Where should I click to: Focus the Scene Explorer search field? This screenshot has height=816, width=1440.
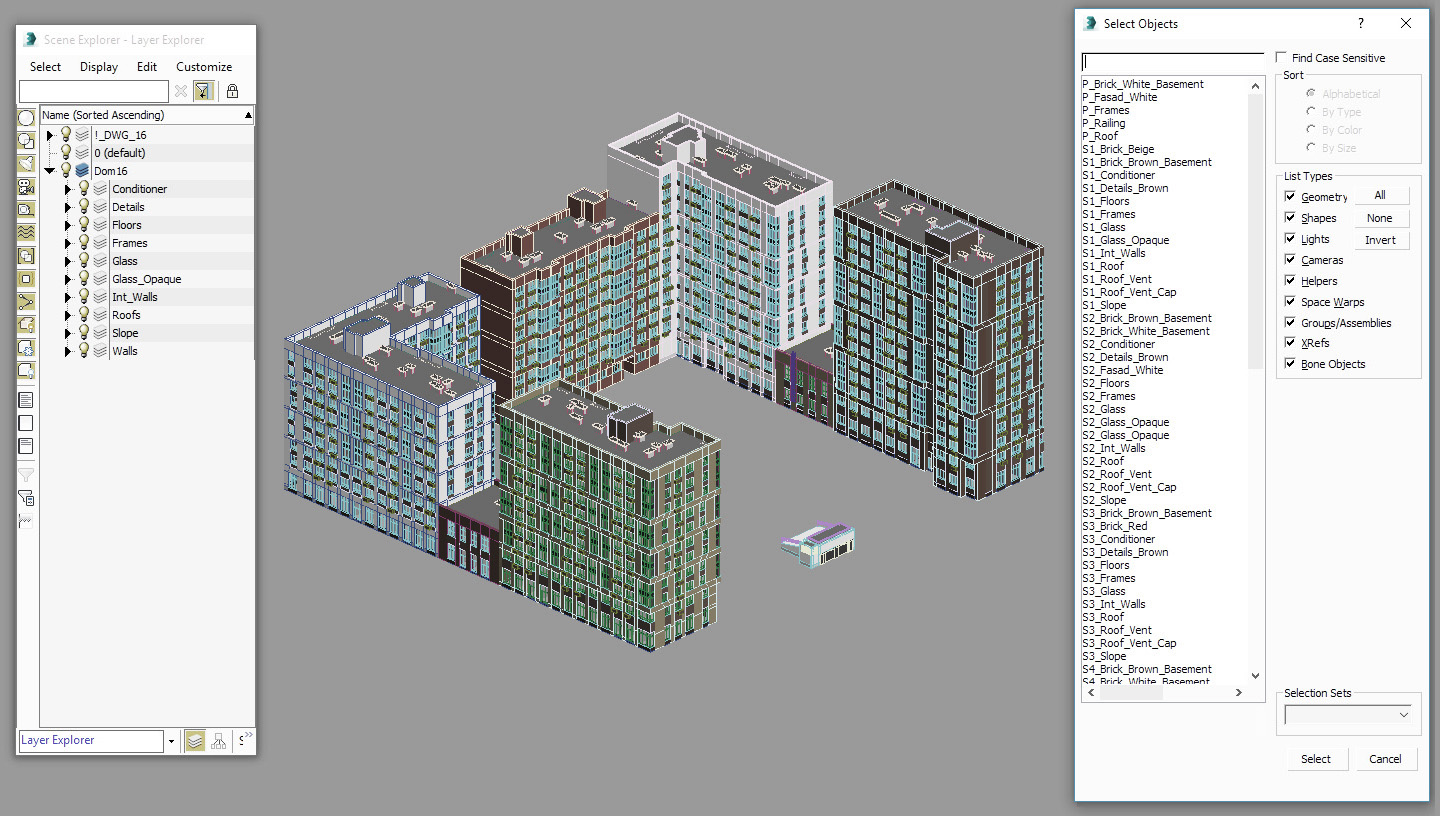coord(94,92)
